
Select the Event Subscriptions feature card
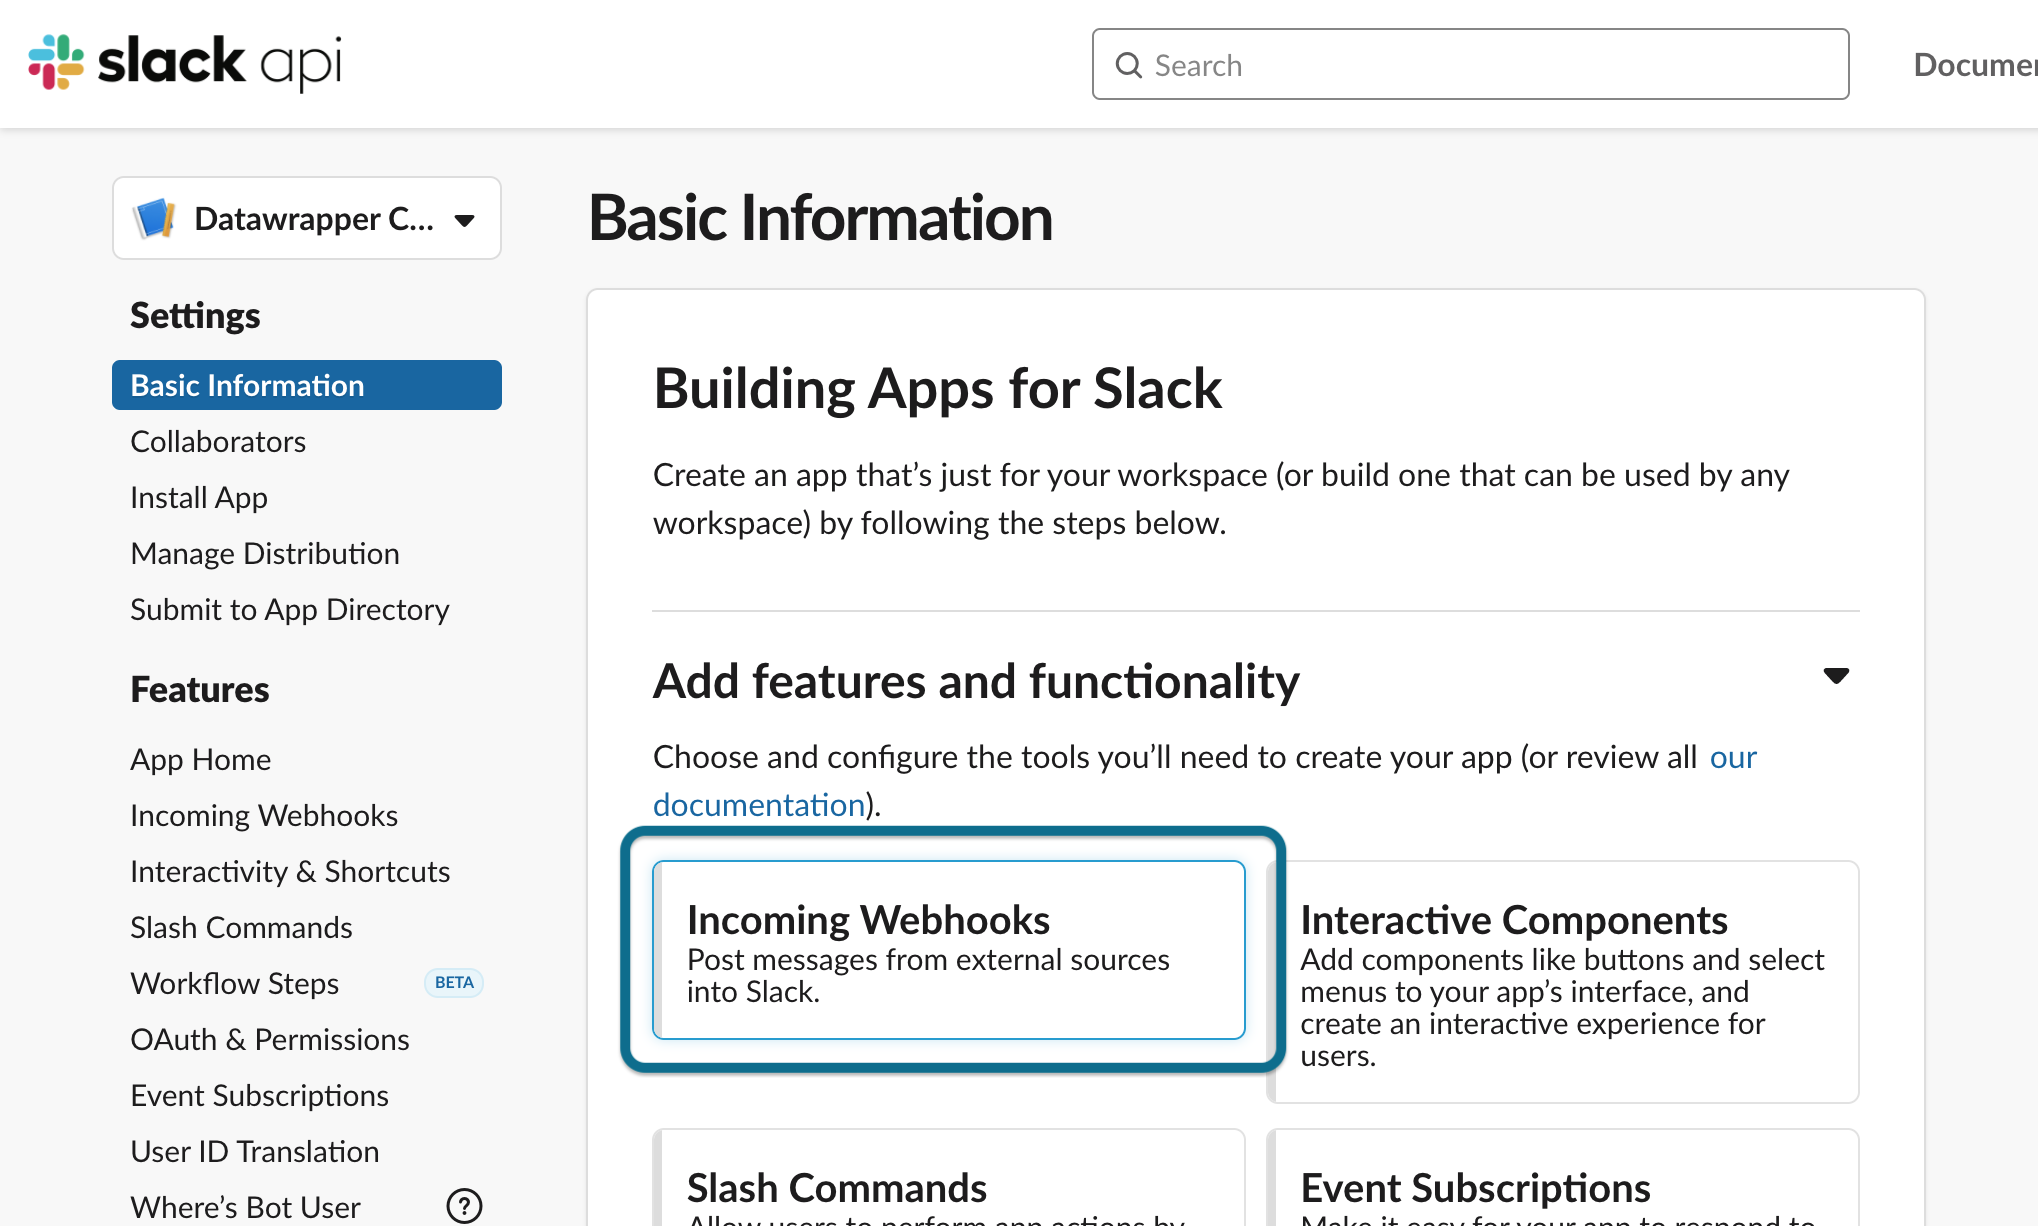coord(1563,1178)
